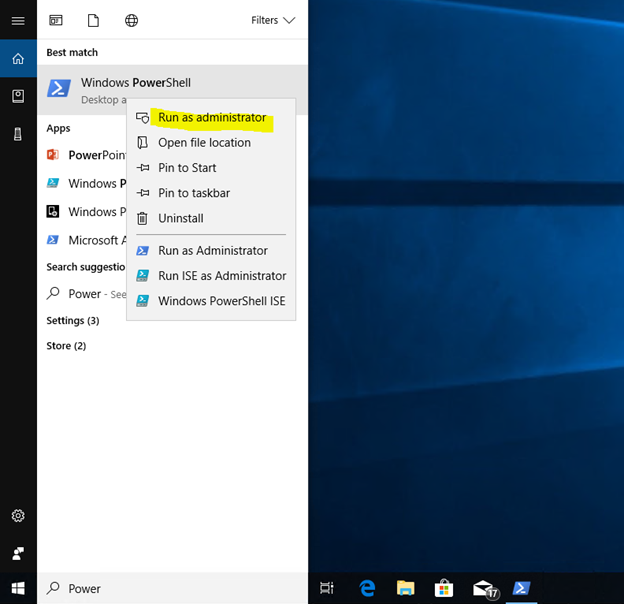Launch Microsoft Edge from taskbar

coord(367,588)
